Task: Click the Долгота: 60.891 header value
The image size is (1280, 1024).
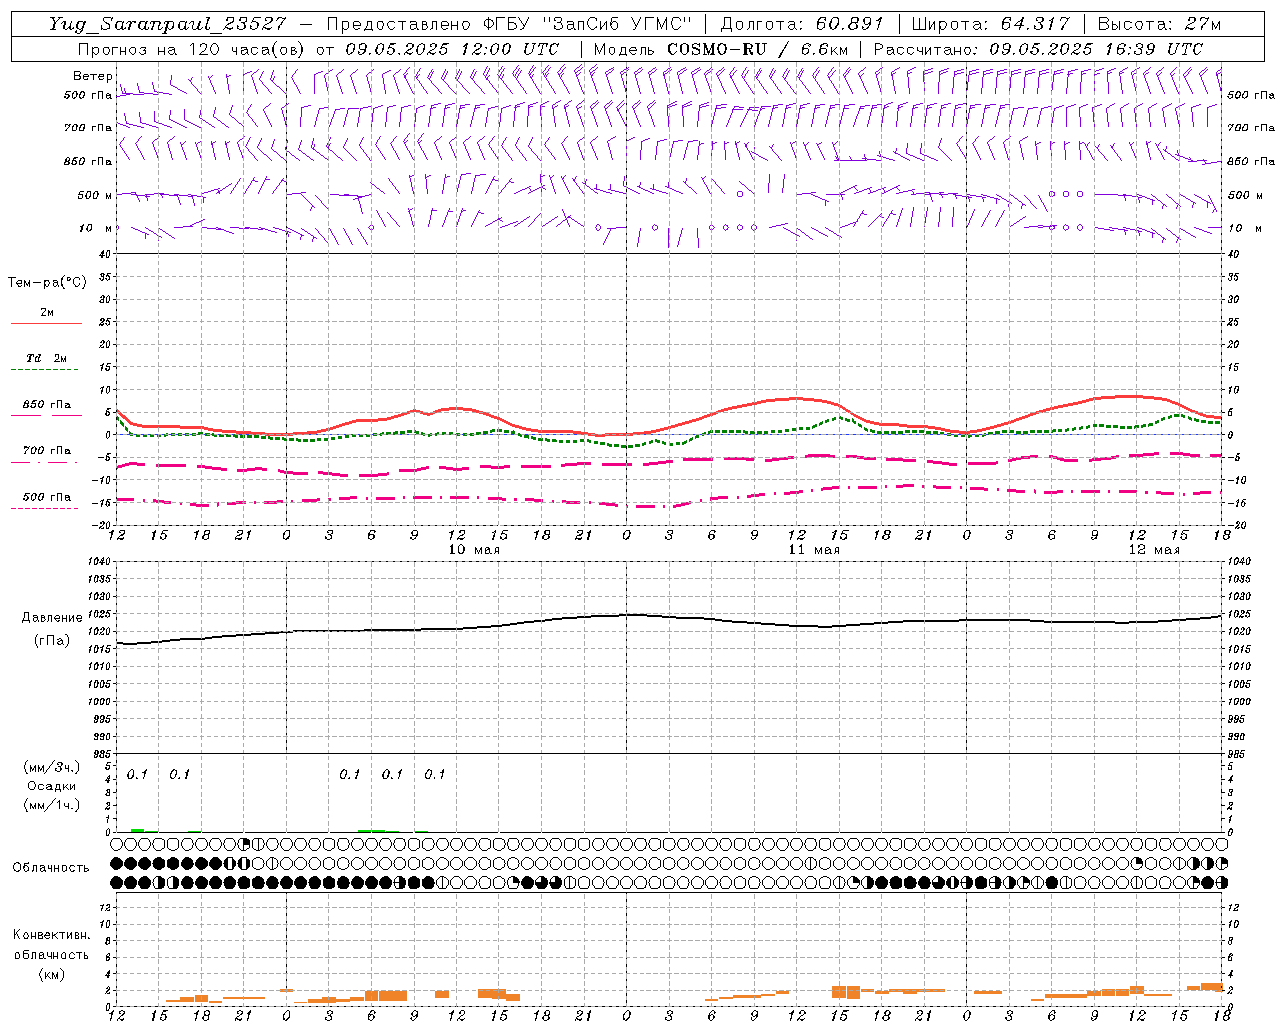Action: click(x=802, y=25)
